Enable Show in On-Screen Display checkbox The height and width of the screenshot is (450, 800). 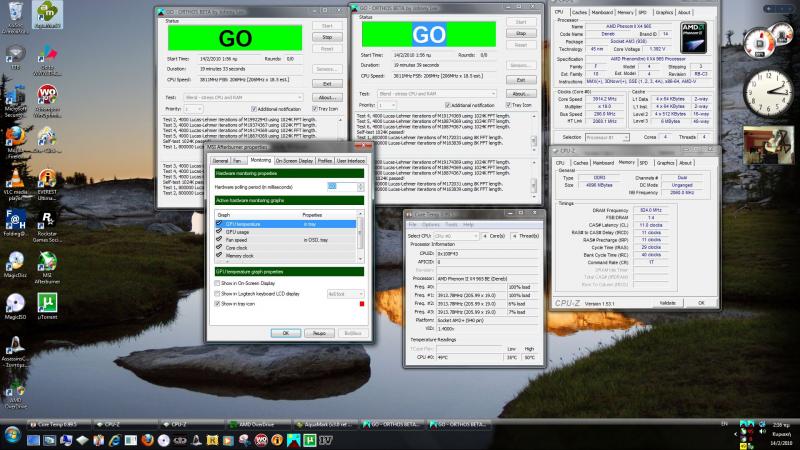tap(217, 283)
